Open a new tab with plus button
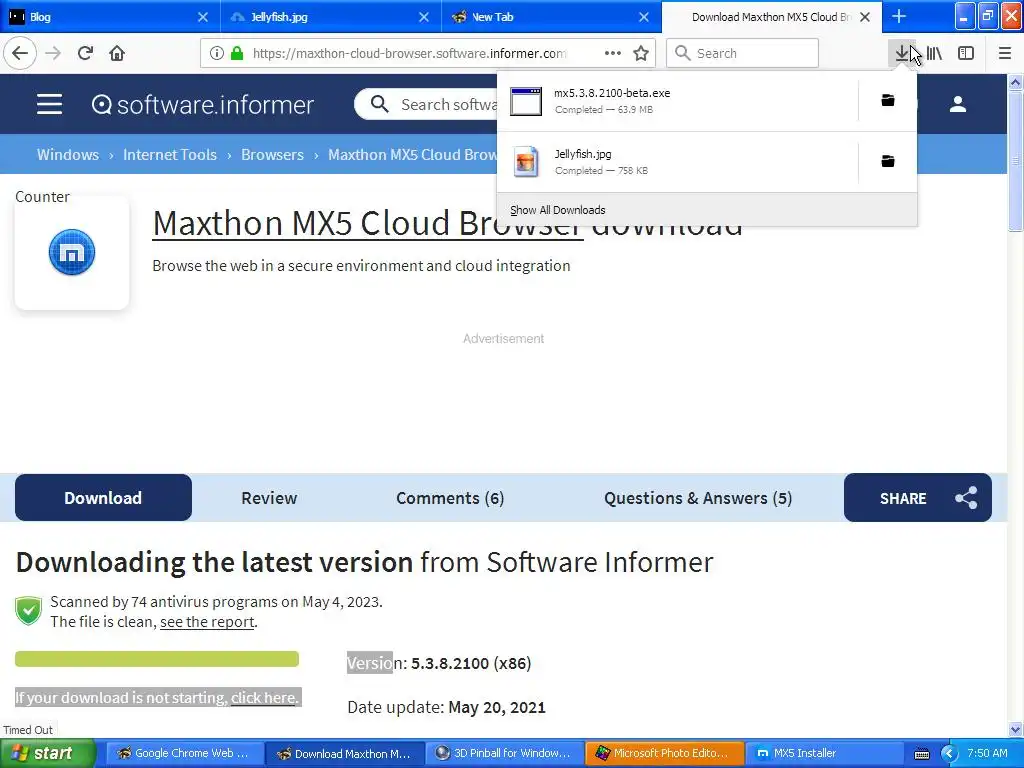Screen dimensions: 1024x768 coord(899,16)
